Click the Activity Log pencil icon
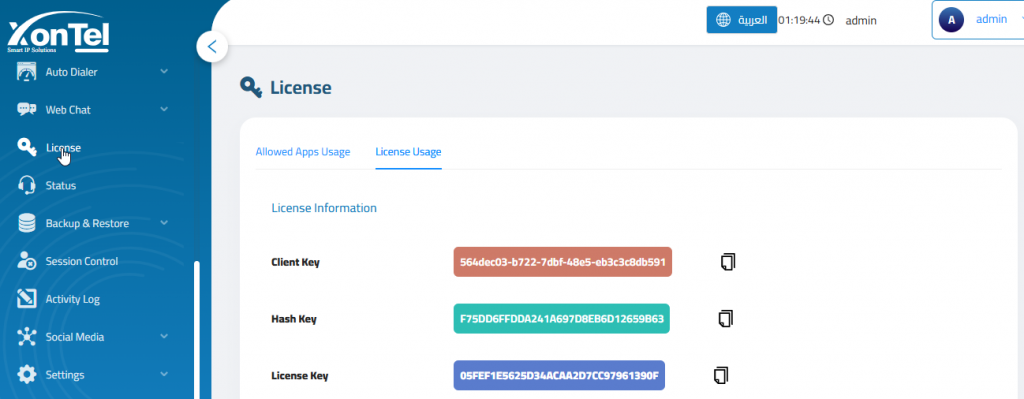This screenshot has width=1024, height=399. pos(26,299)
